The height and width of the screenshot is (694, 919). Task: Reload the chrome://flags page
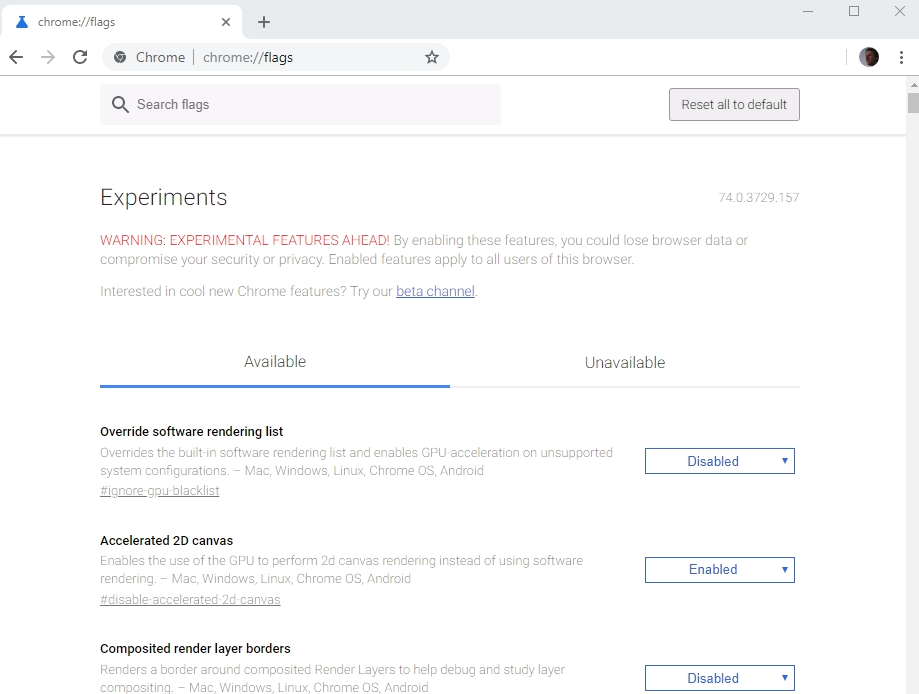pyautogui.click(x=80, y=57)
